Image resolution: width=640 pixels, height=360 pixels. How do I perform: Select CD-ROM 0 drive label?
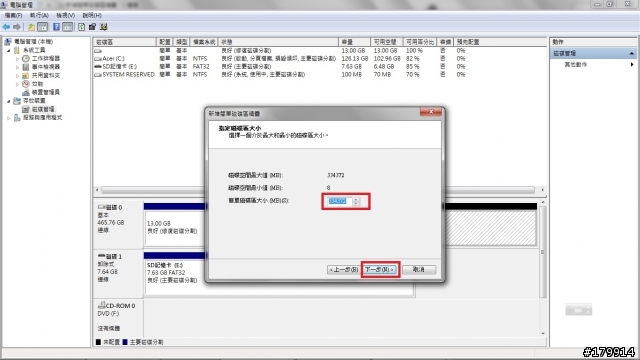coord(118,318)
